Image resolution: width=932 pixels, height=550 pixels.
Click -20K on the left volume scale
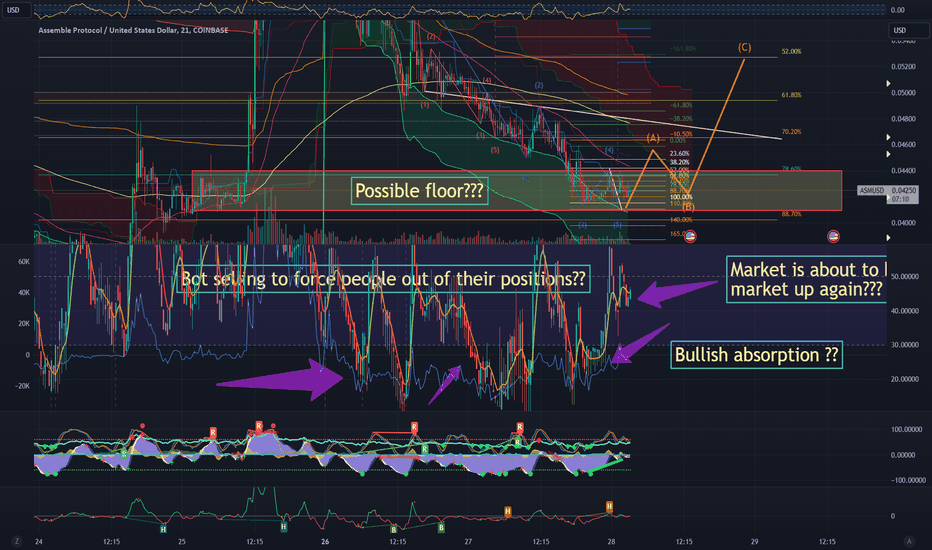(23, 386)
